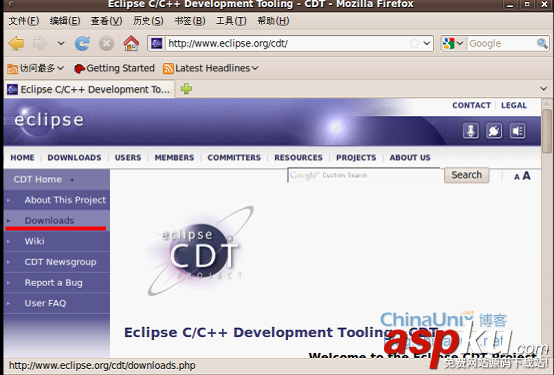
Task: Expand the CDT Home sidebar header
Action: click(x=57, y=179)
